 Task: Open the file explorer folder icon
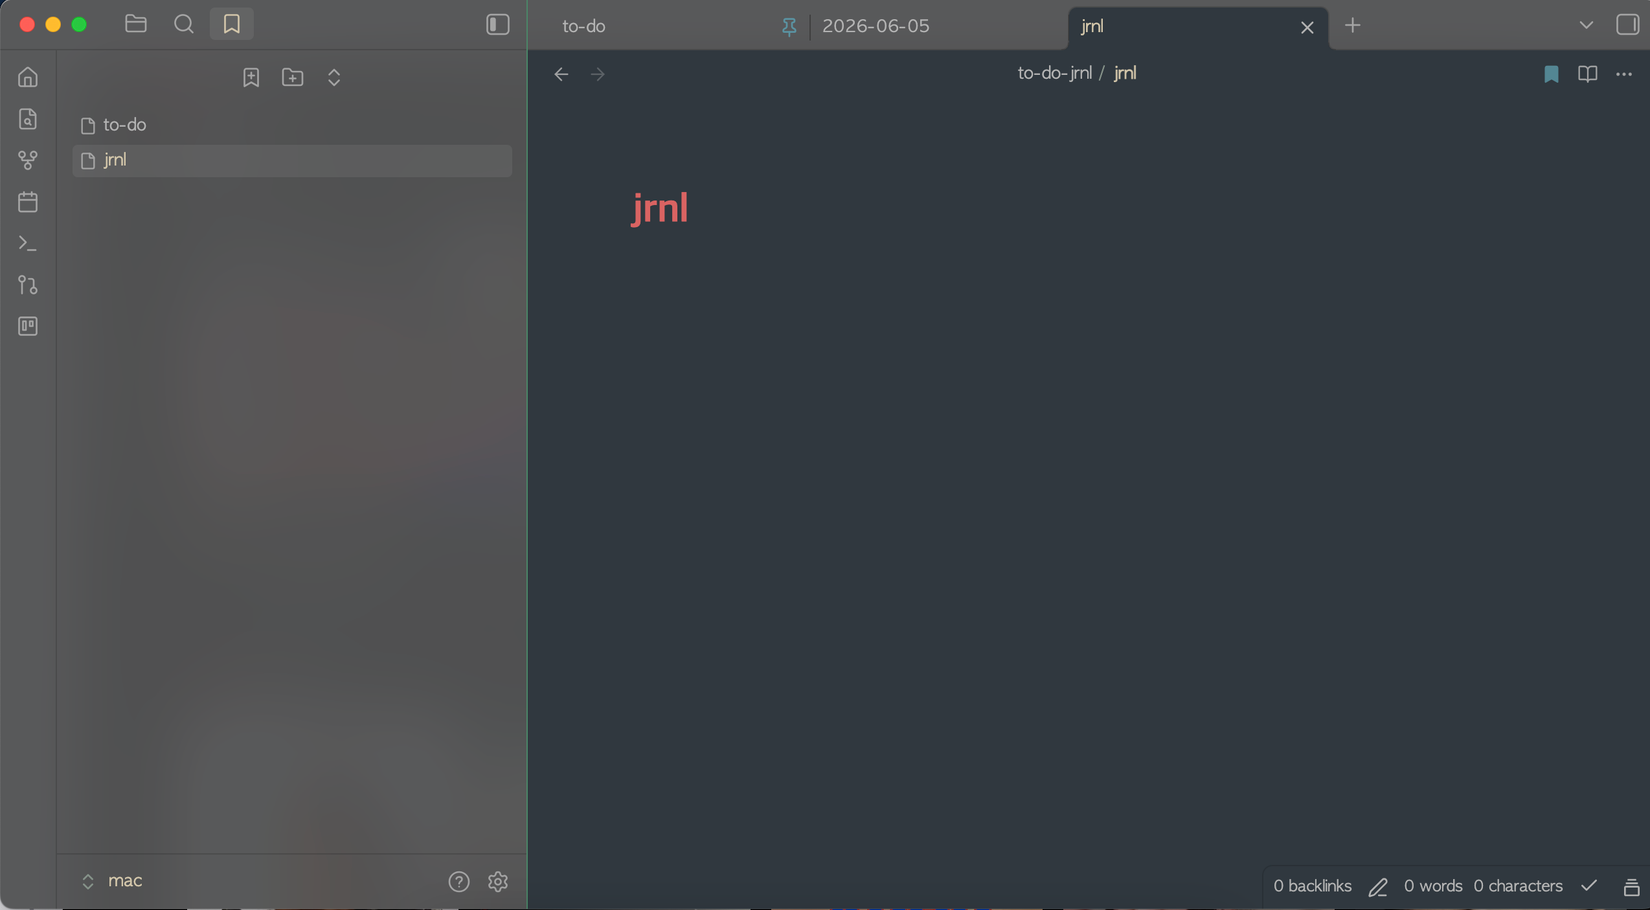click(136, 24)
